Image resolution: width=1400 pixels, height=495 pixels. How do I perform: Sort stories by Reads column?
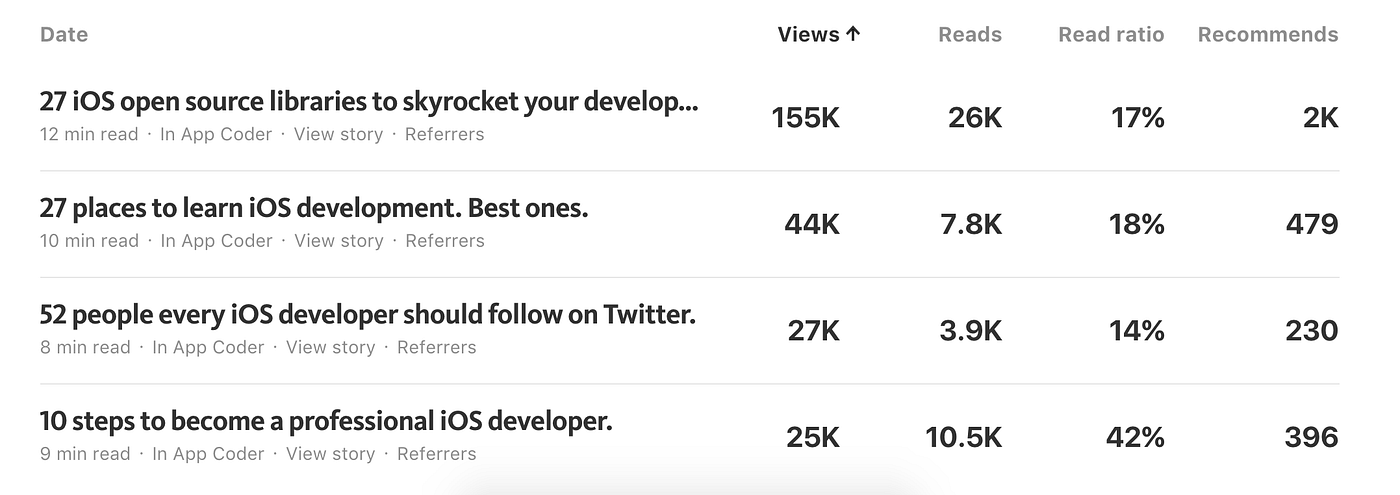pyautogui.click(x=969, y=35)
